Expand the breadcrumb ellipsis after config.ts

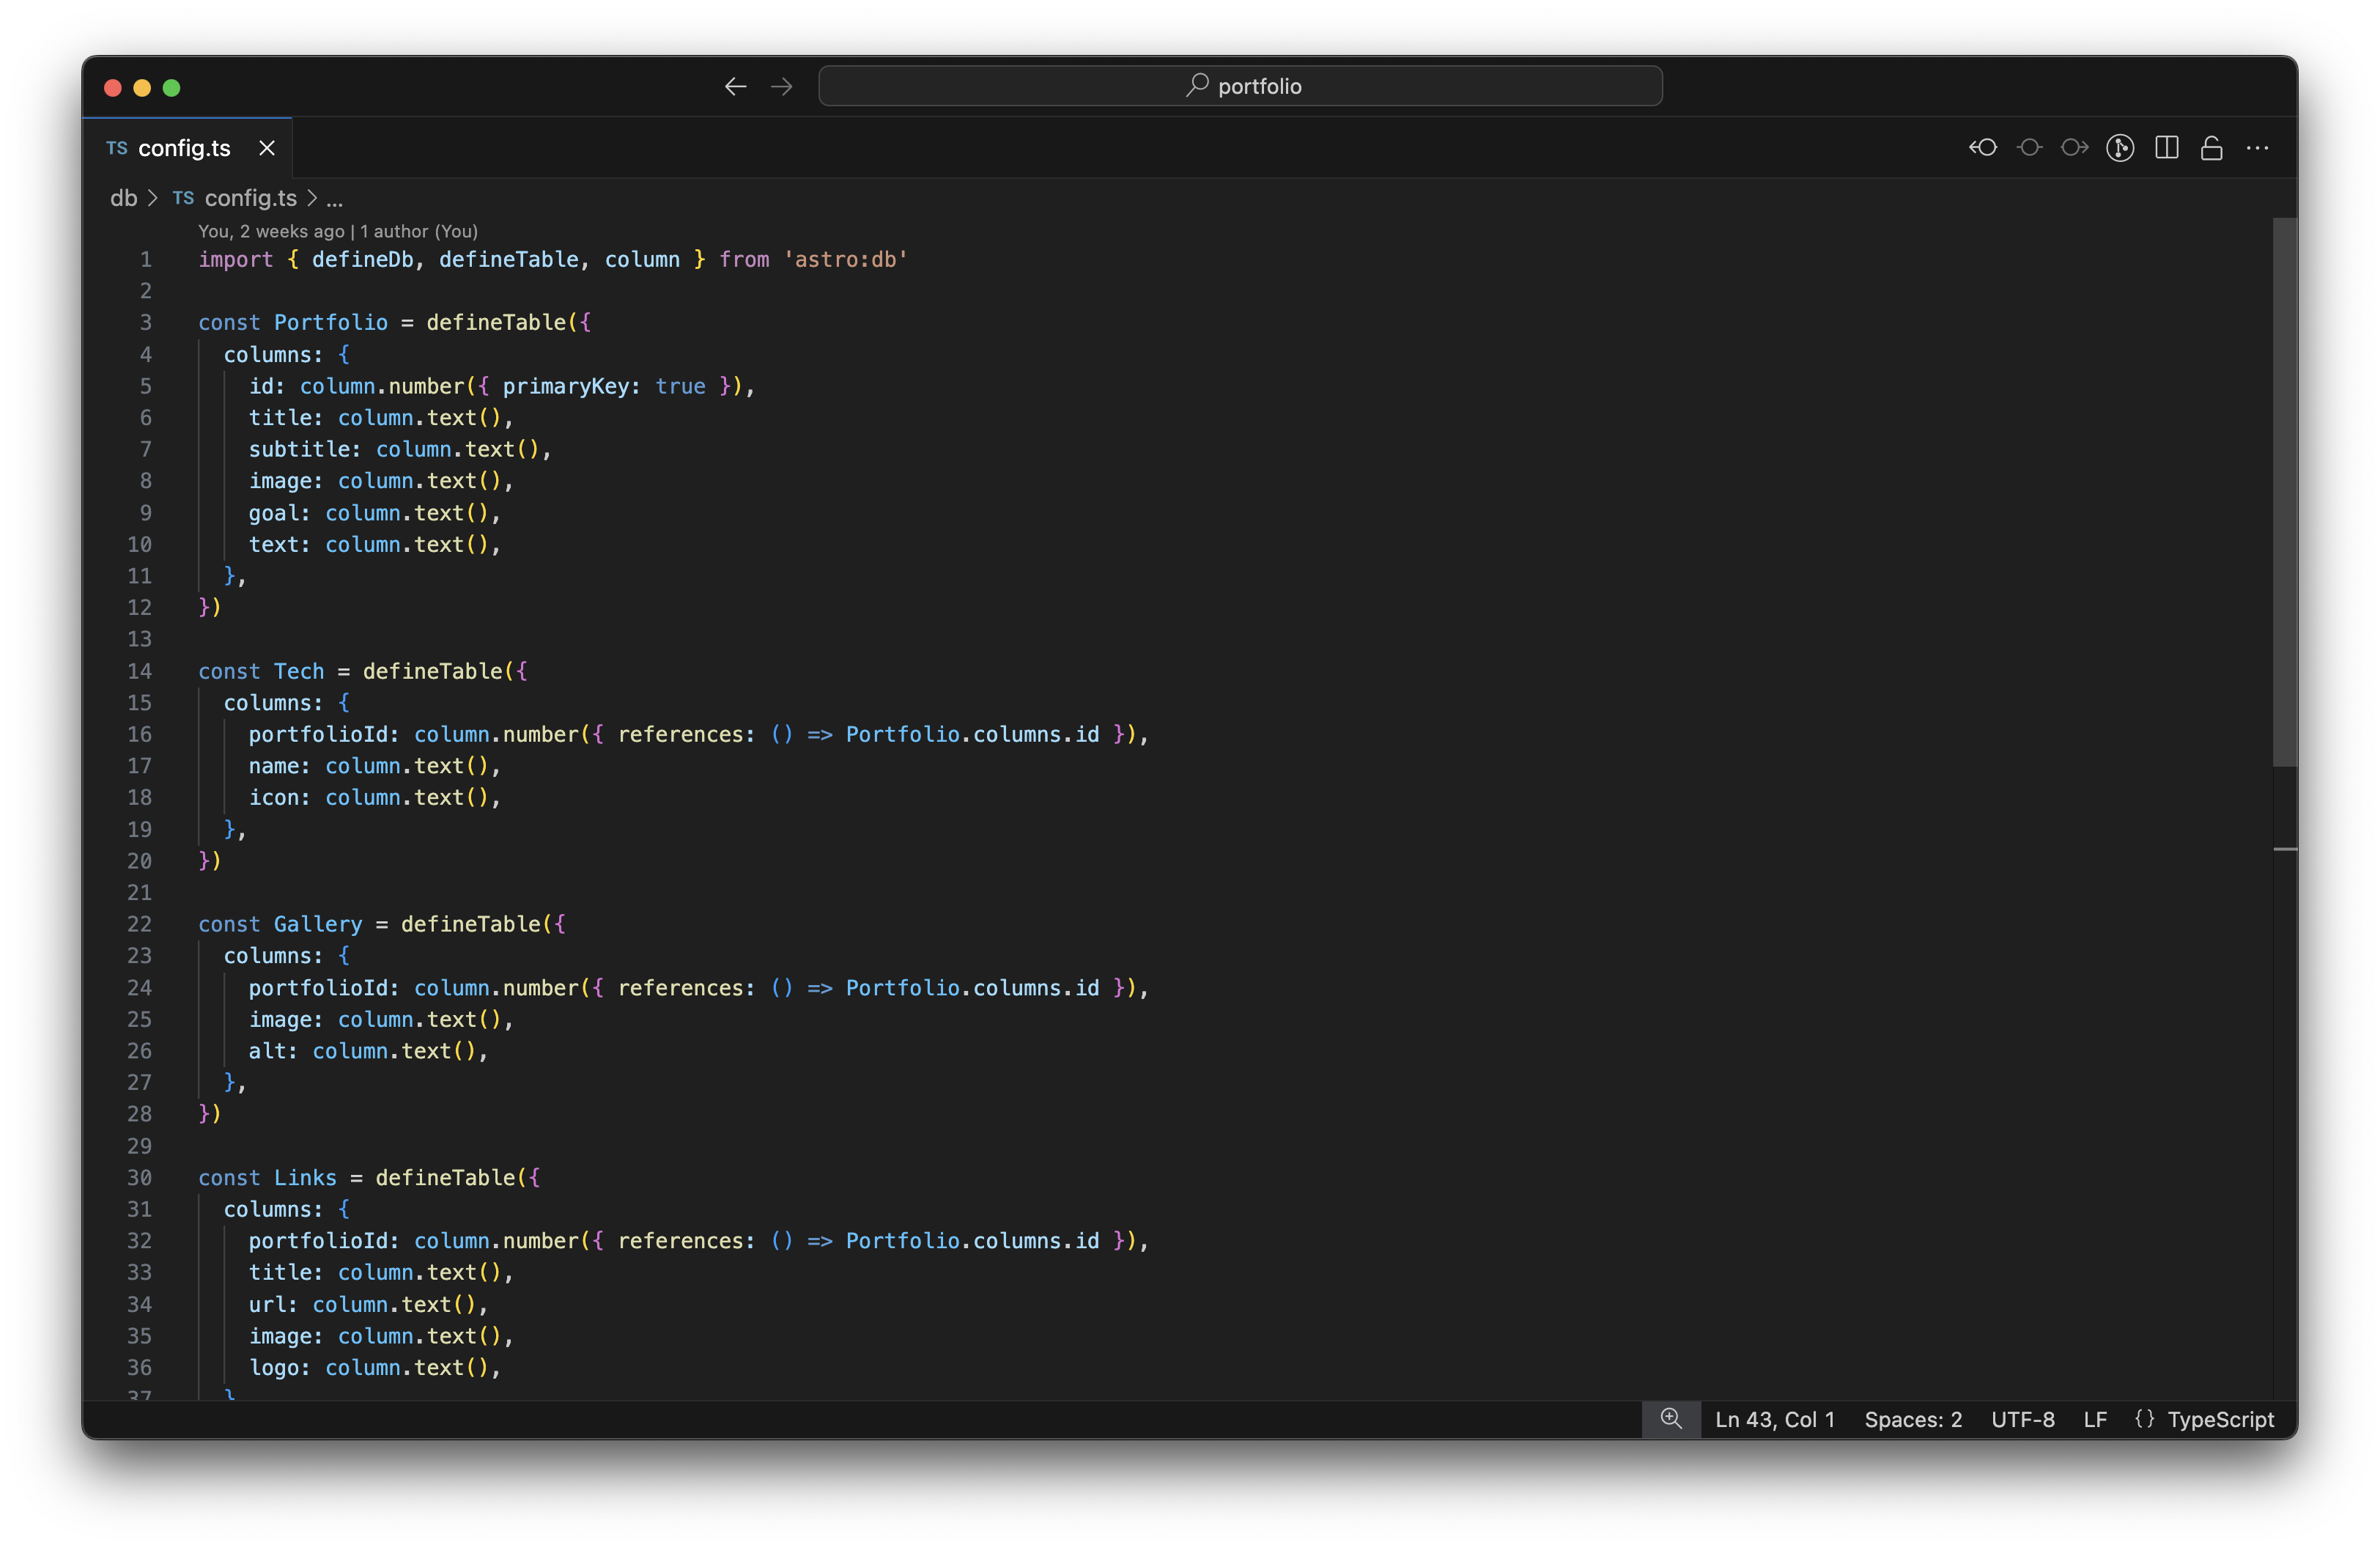point(334,198)
